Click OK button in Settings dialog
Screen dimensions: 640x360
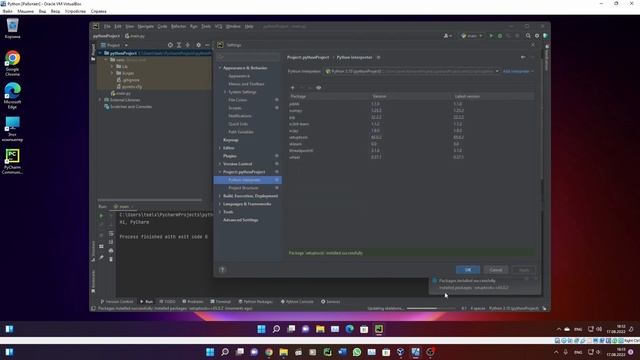pyautogui.click(x=468, y=270)
